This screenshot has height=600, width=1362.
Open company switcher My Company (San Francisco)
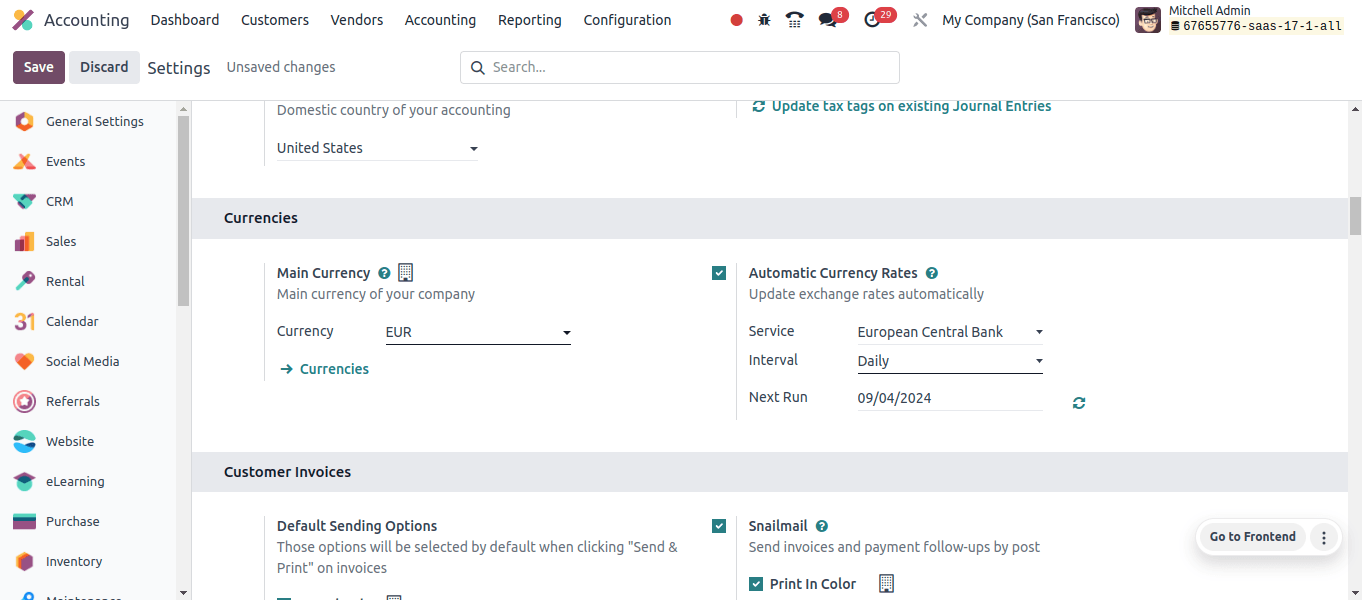click(1031, 20)
